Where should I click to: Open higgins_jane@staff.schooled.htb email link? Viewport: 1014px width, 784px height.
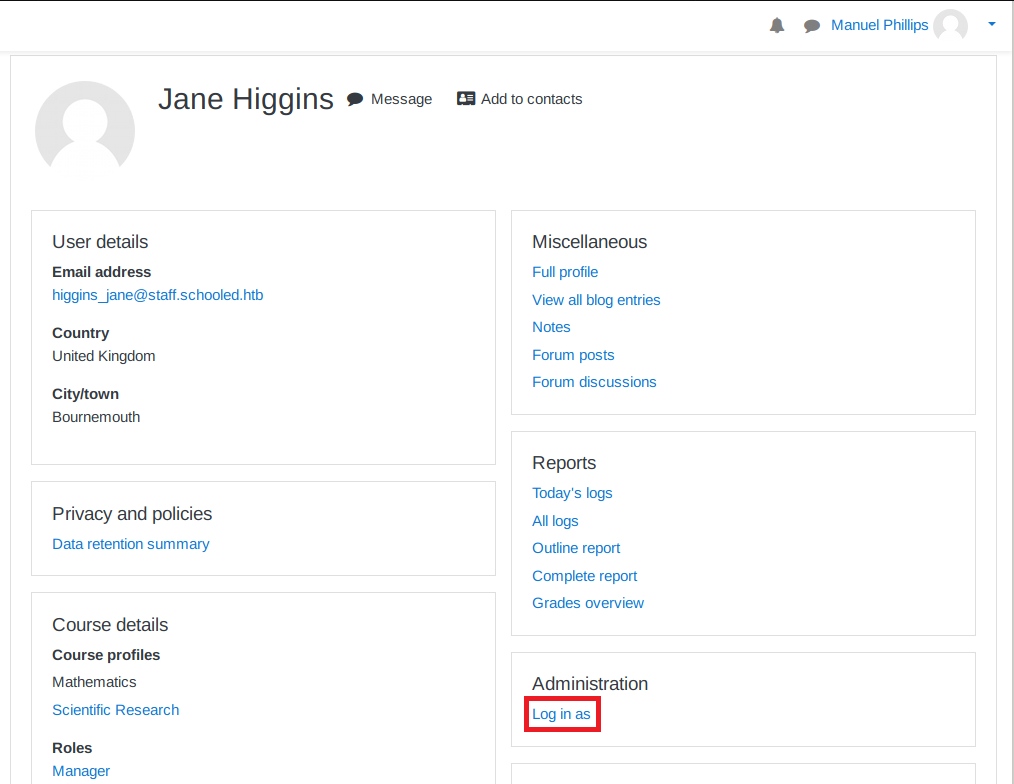[x=158, y=295]
